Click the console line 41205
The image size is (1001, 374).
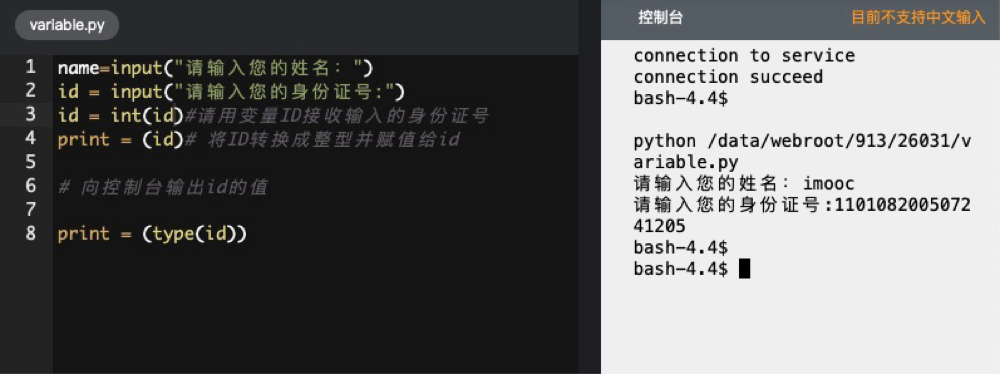point(659,226)
